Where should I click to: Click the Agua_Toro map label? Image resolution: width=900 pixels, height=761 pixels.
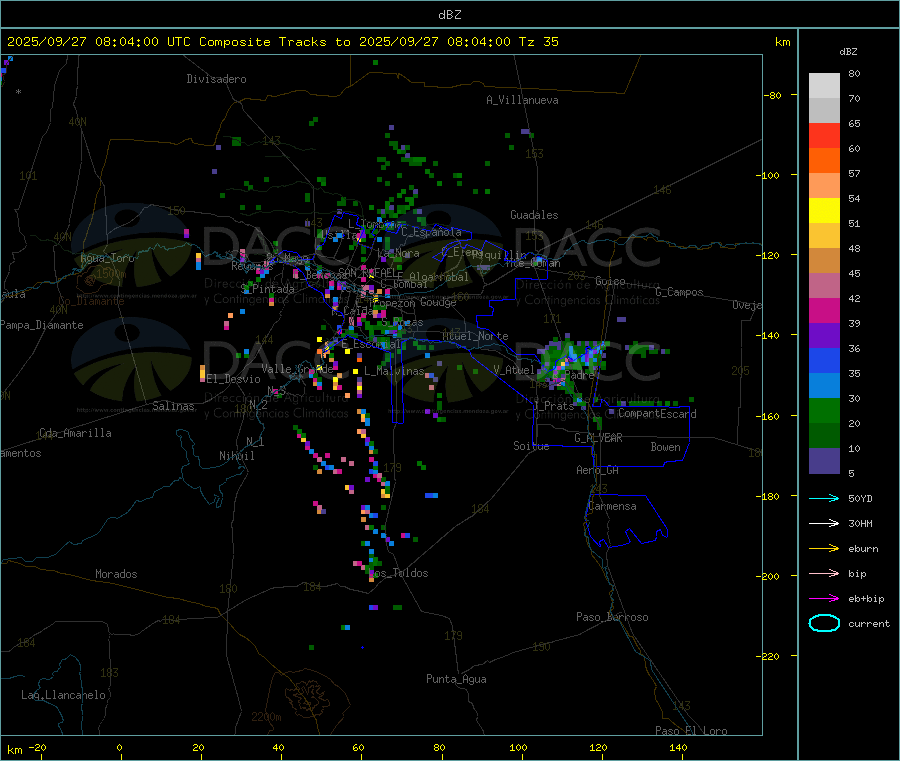coord(107,258)
